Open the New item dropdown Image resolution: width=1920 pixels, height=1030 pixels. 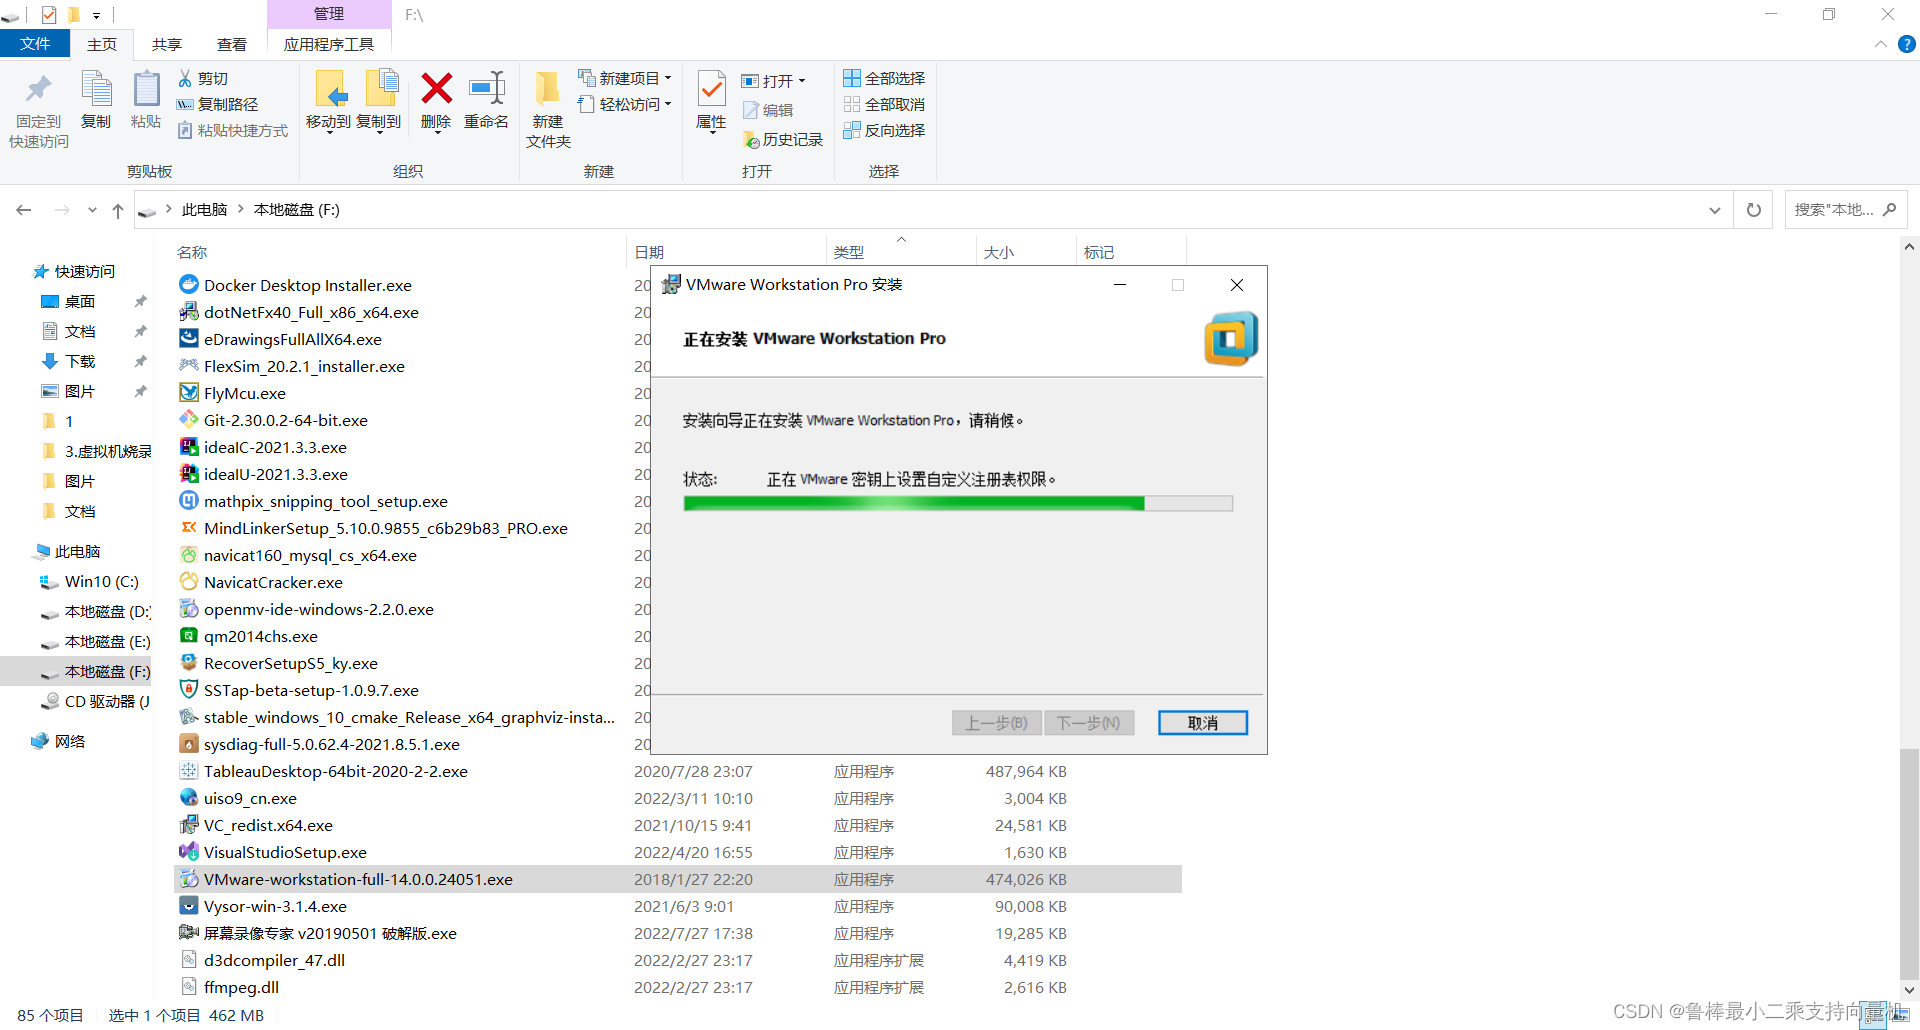click(x=625, y=78)
